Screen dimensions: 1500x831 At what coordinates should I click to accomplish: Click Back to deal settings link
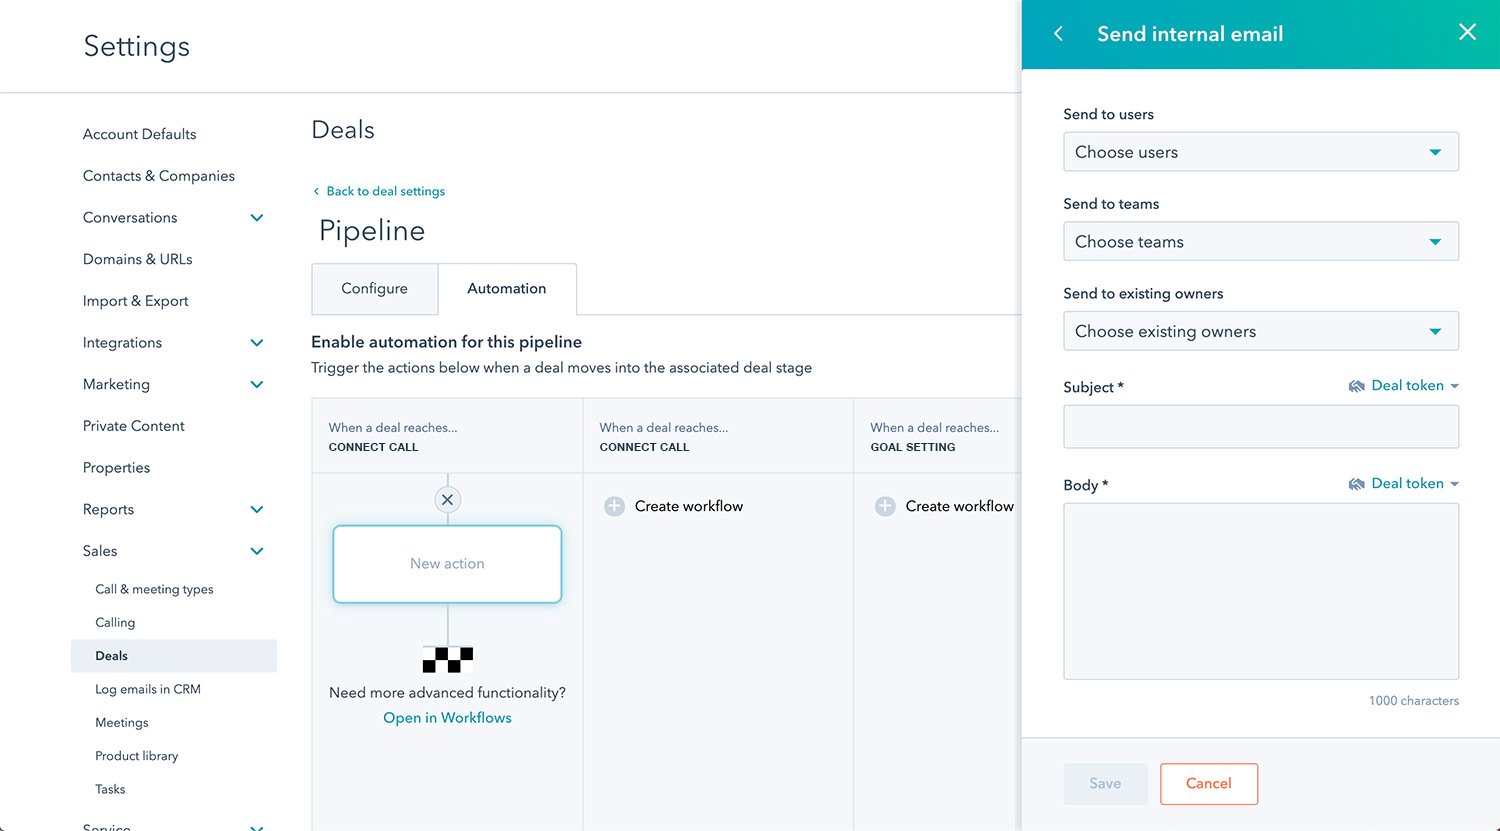(379, 191)
